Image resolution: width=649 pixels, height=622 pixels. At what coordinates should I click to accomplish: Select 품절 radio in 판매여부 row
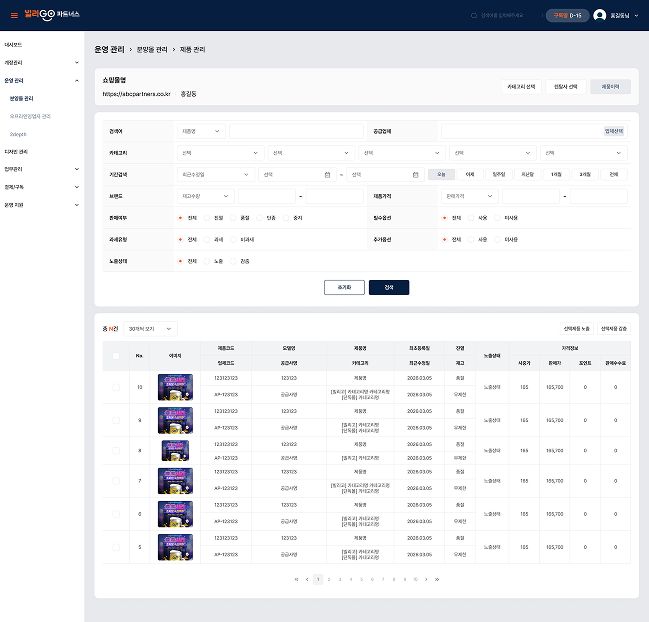[x=233, y=218]
